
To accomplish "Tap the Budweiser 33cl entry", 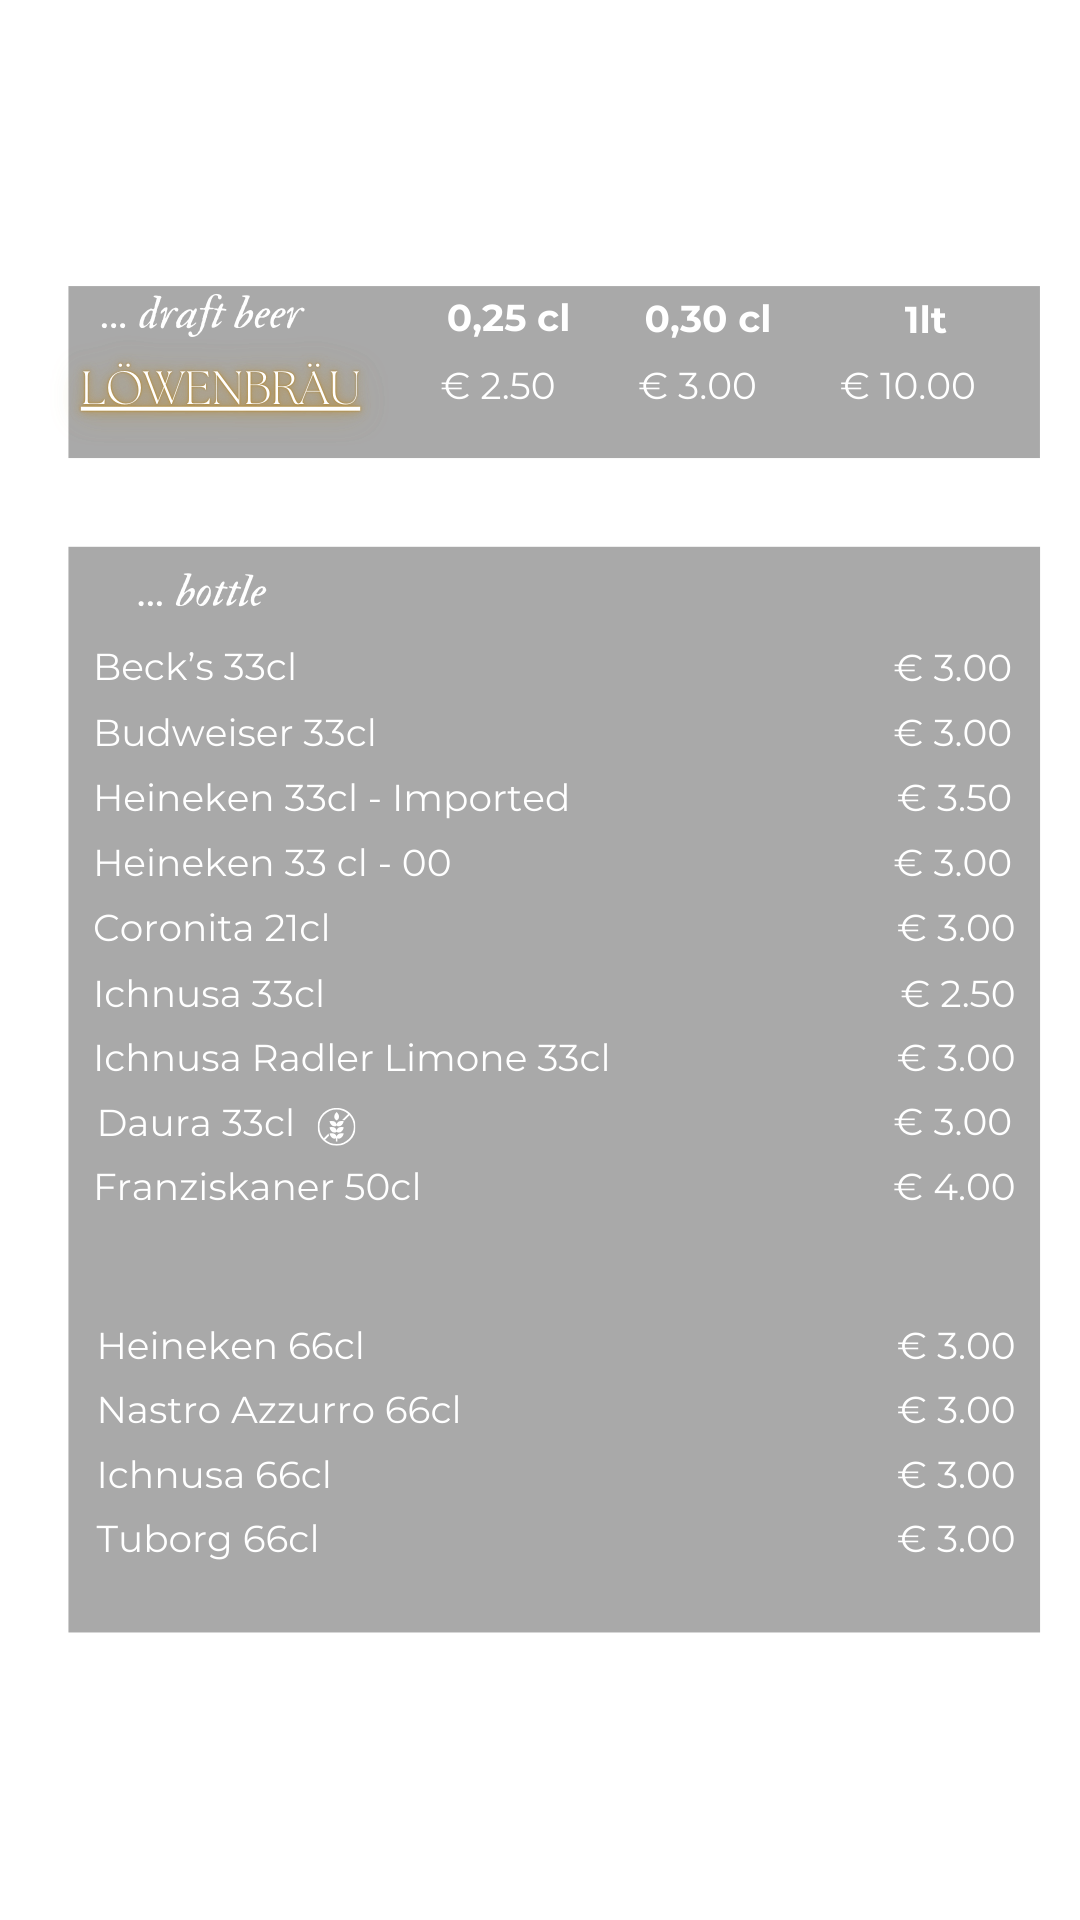I will click(x=235, y=733).
